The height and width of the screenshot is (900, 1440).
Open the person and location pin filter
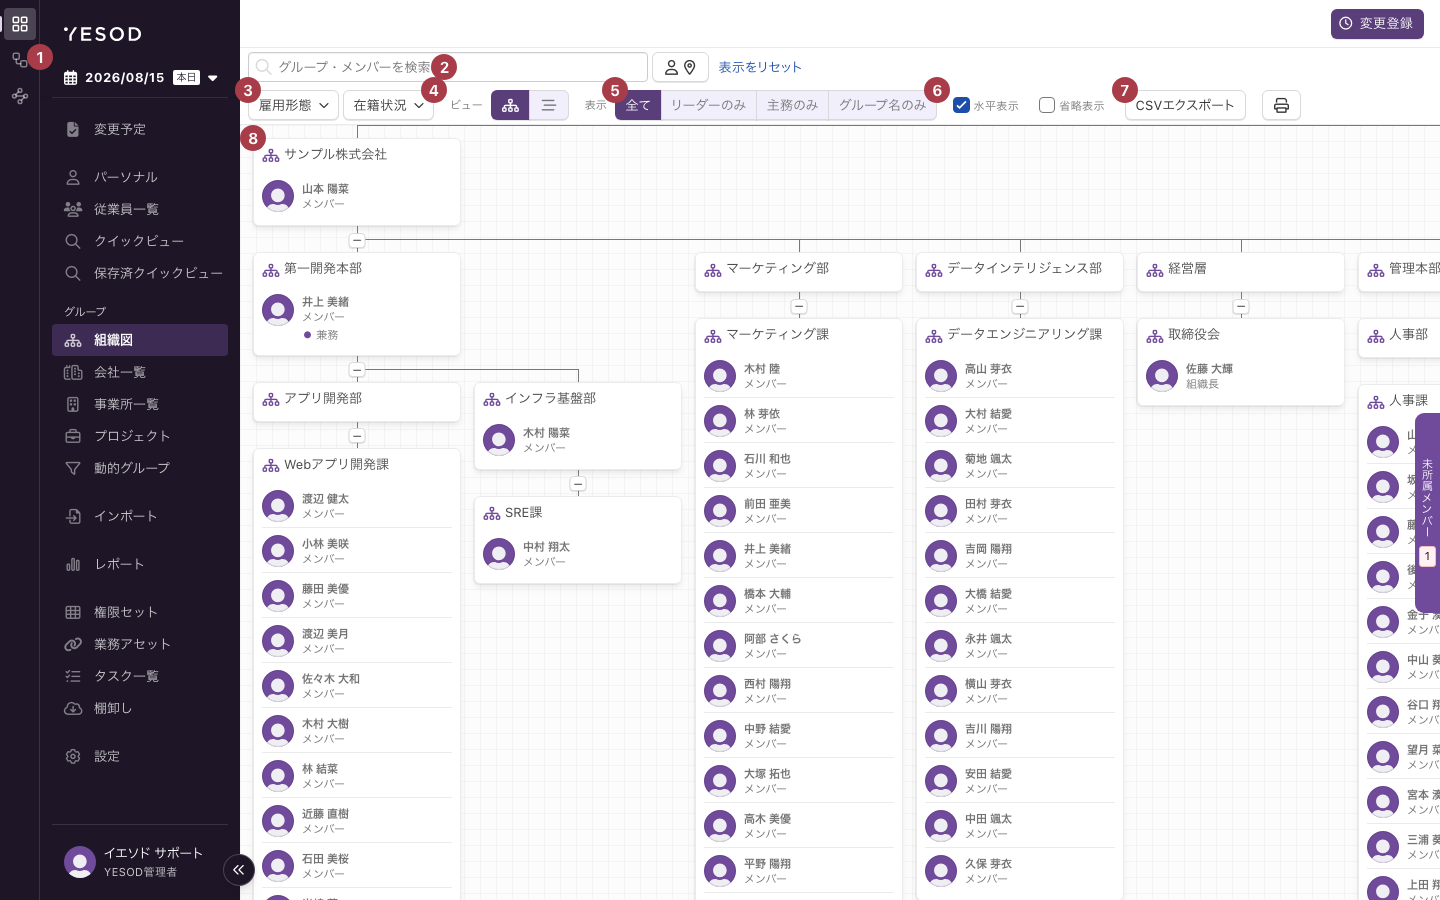[x=680, y=67]
